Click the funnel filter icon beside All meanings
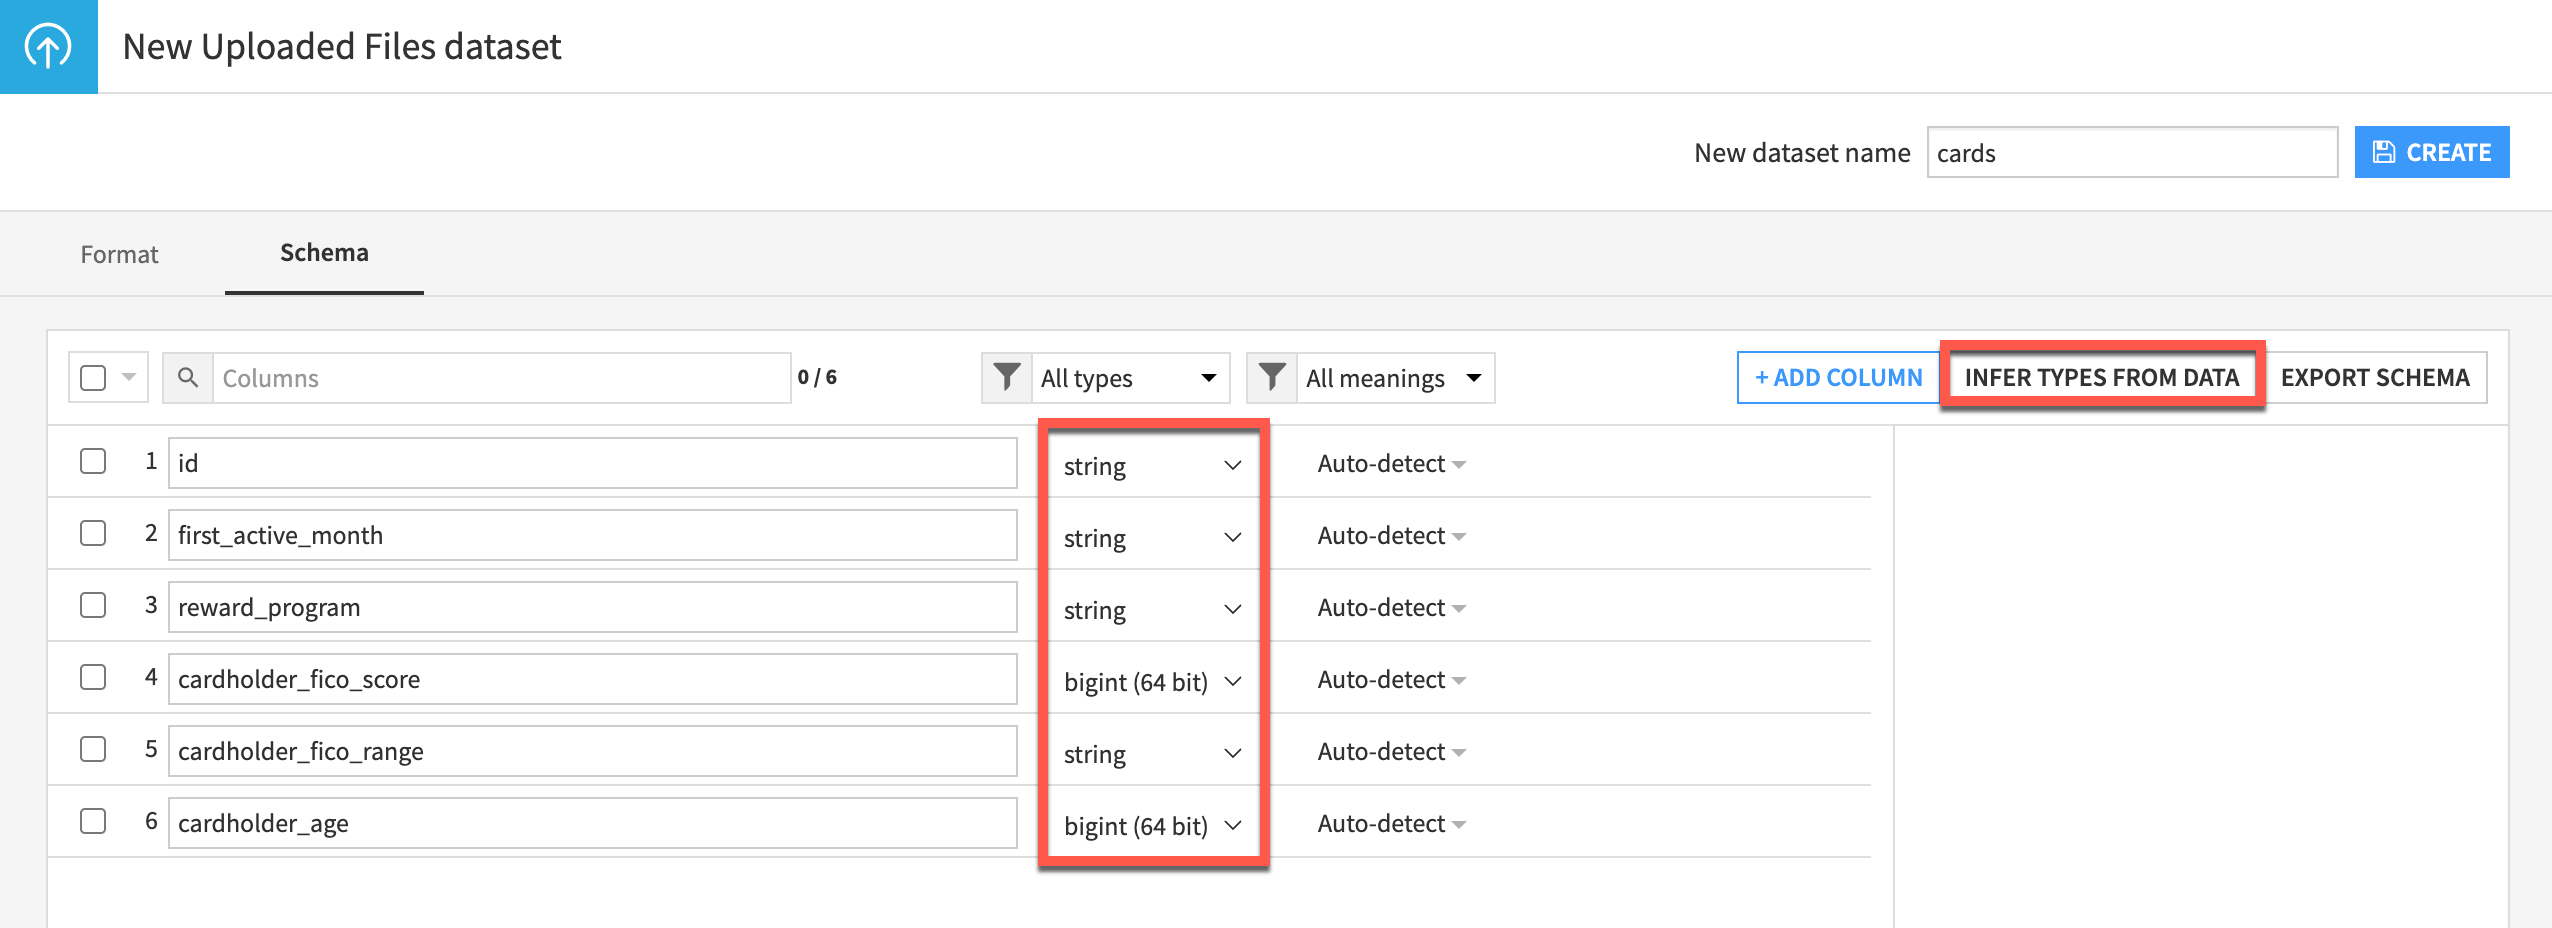2552x928 pixels. 1271,377
